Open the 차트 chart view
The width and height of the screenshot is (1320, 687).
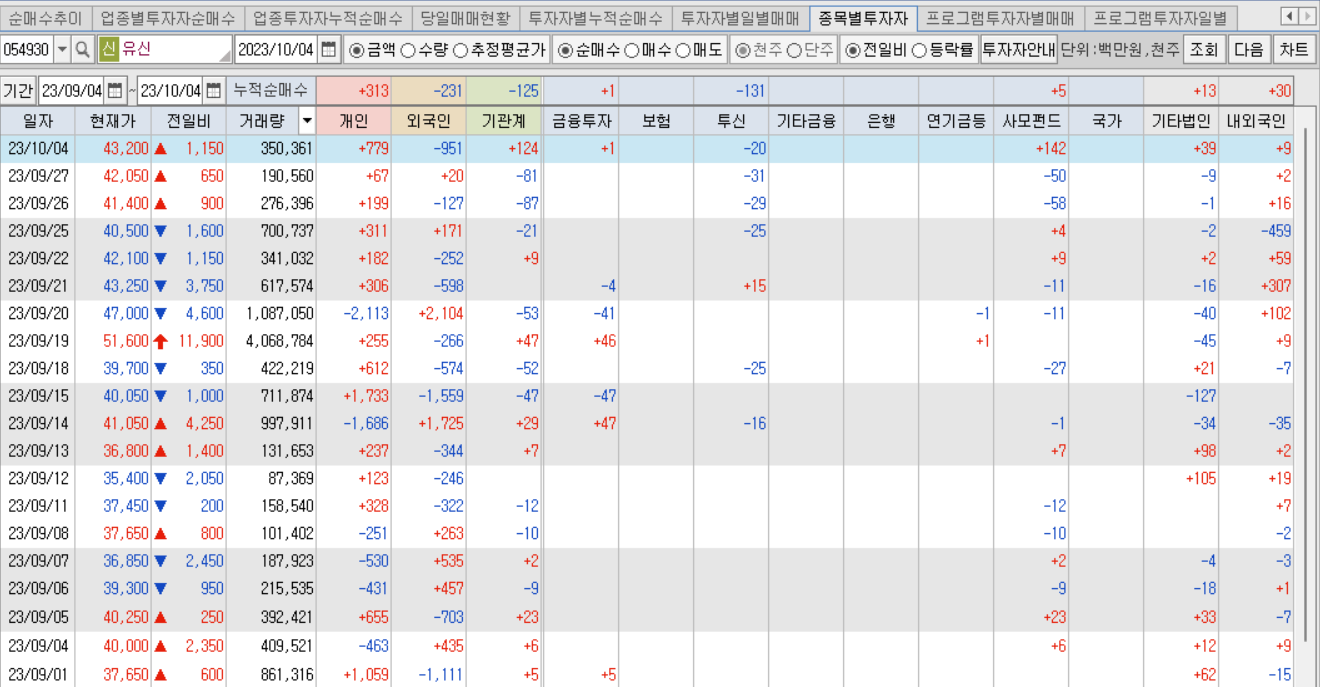[1293, 48]
